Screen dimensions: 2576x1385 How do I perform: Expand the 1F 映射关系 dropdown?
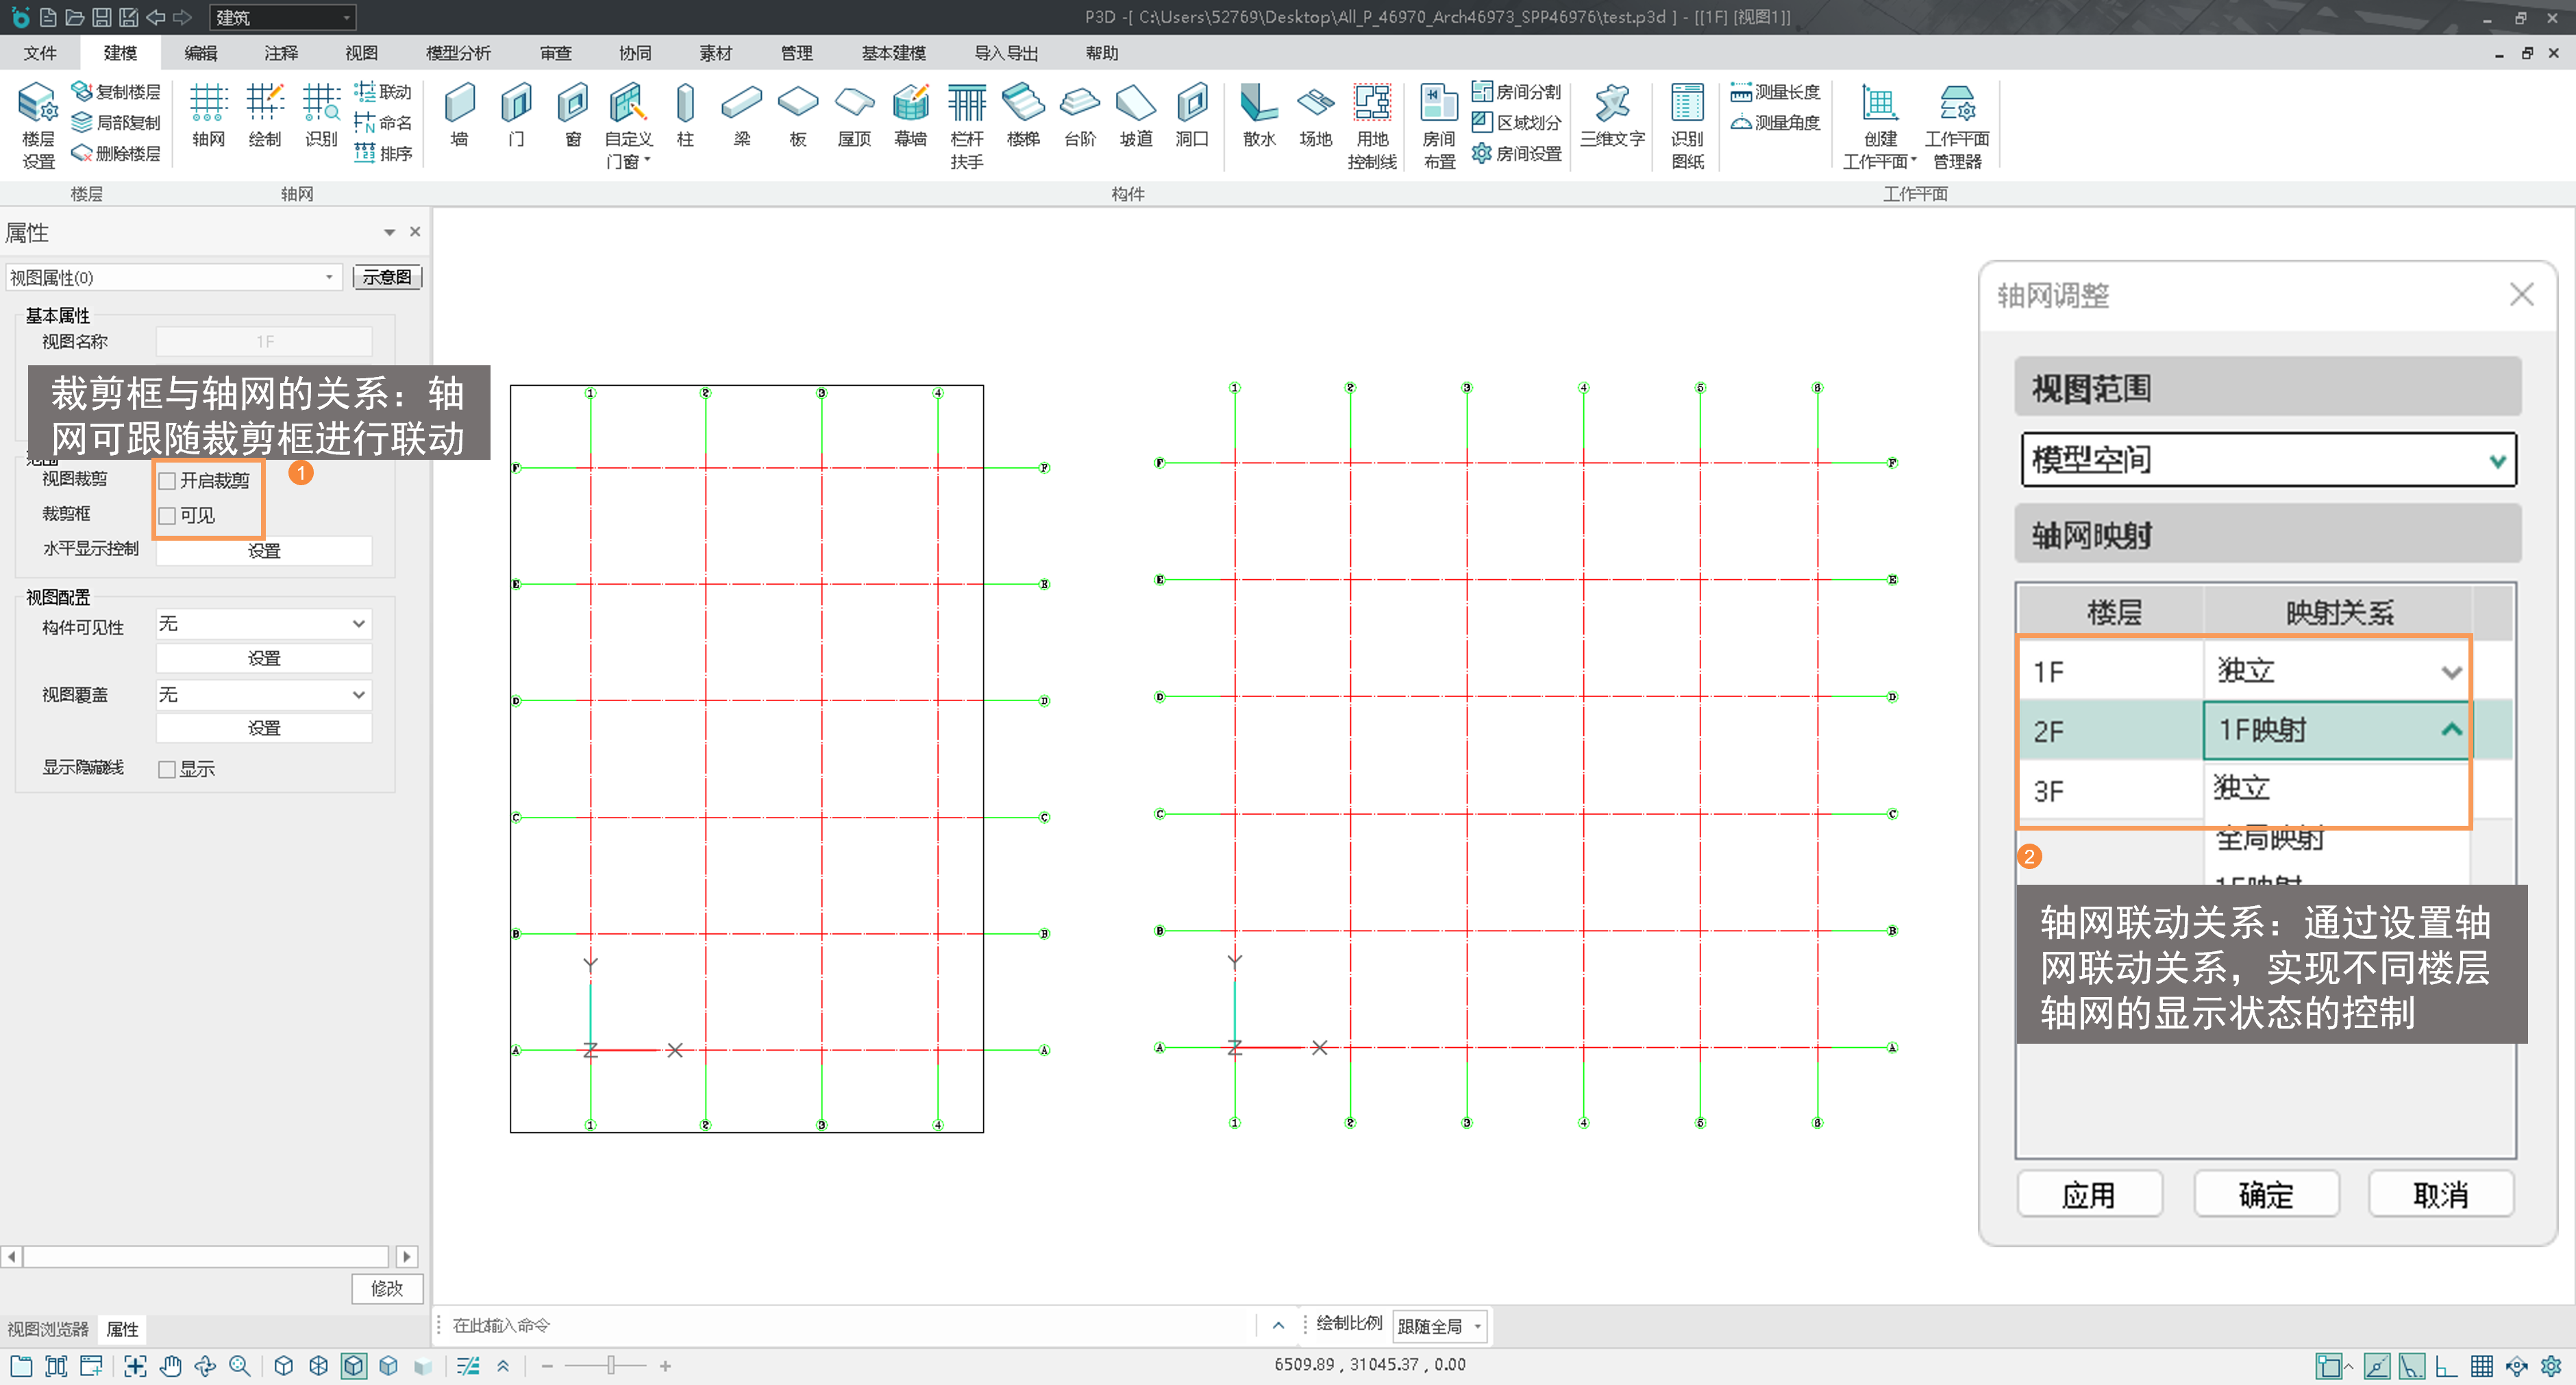coord(2450,672)
